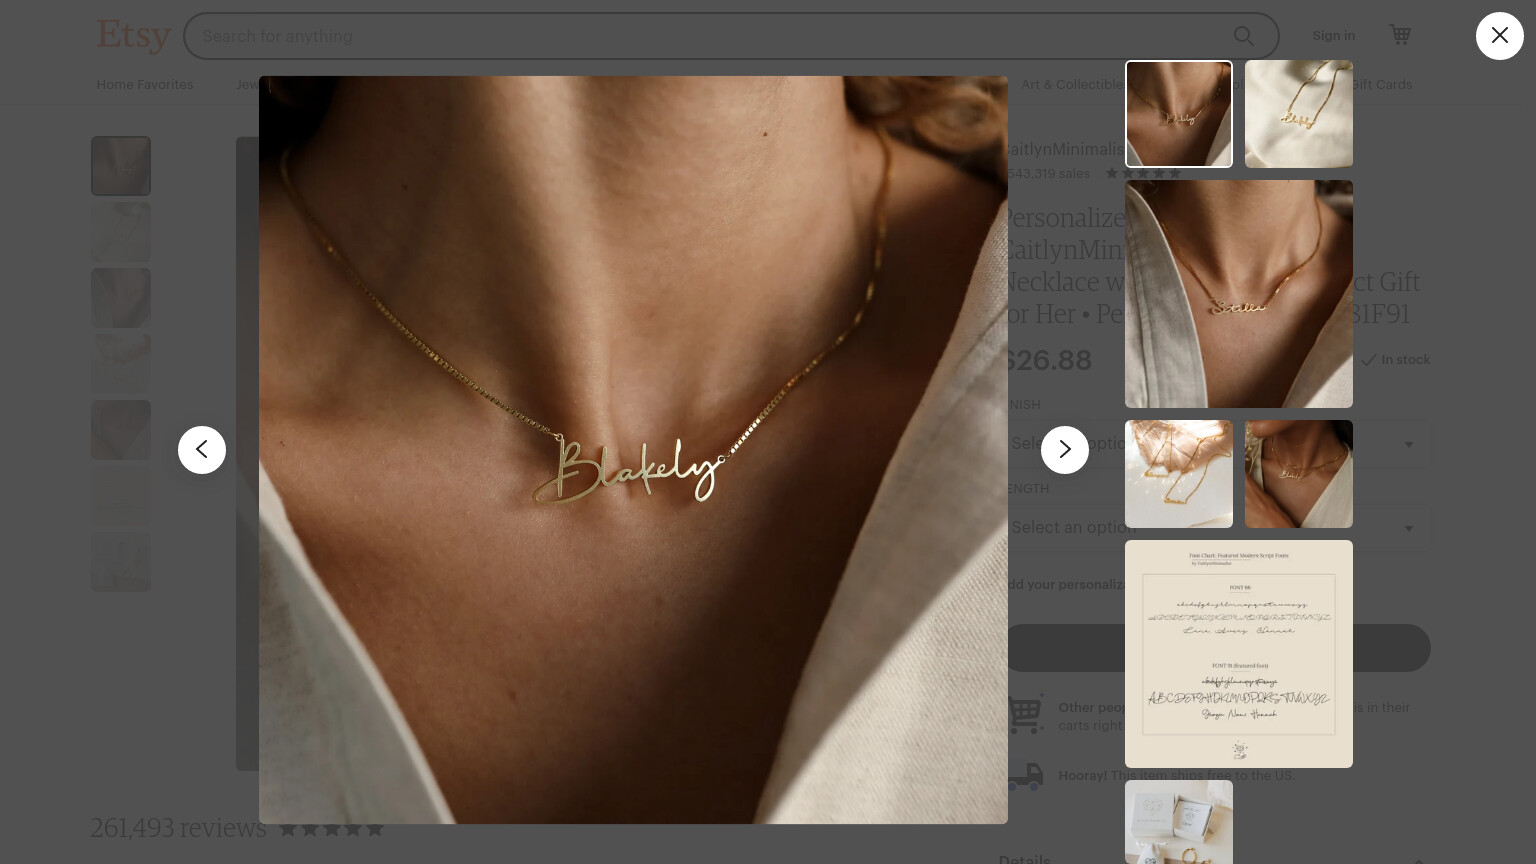
Task: Open the shopping cart icon
Action: point(1400,35)
